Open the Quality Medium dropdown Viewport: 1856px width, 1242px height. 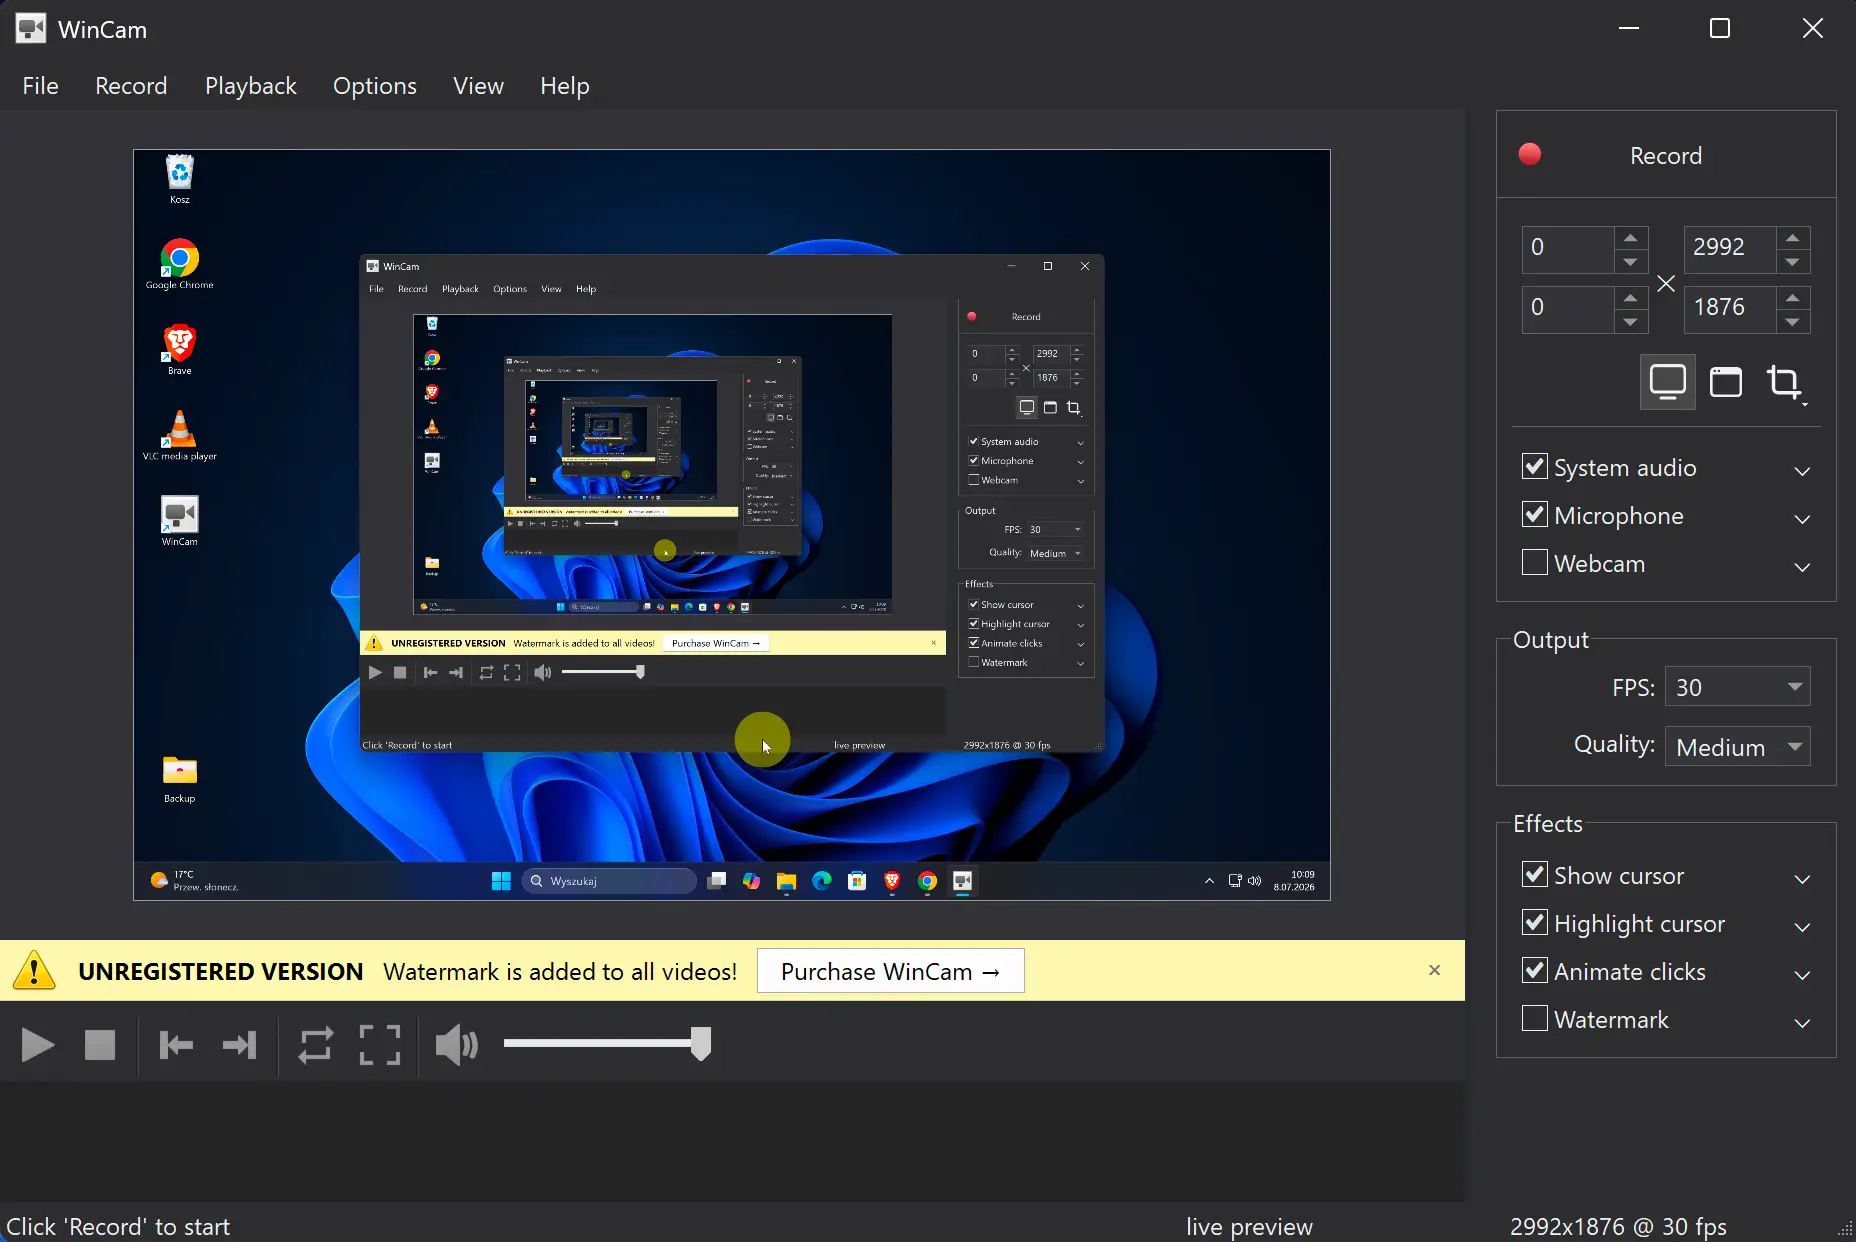click(x=1738, y=747)
